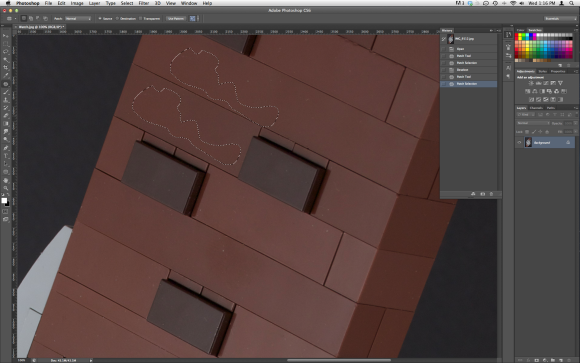Screen dimensions: 580x363
Task: Enable the Transparent checkbox
Action: pyautogui.click(x=141, y=19)
